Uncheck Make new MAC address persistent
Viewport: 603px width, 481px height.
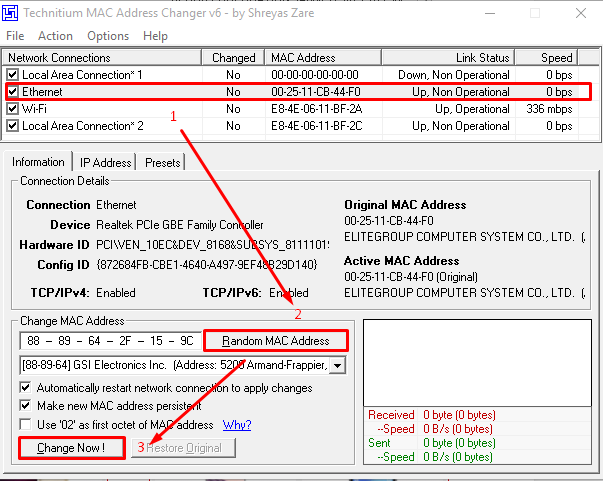[25, 405]
